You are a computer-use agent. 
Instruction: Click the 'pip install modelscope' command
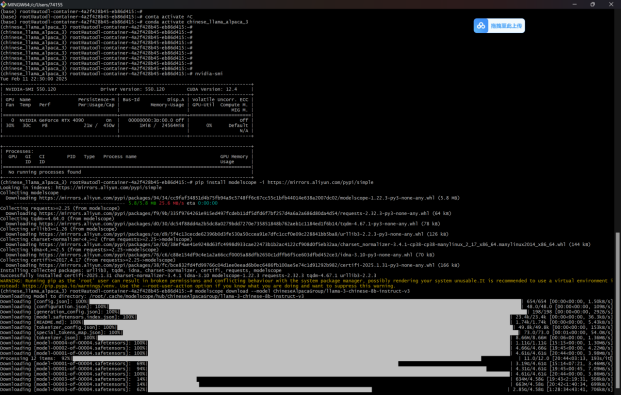pyautogui.click(x=284, y=182)
